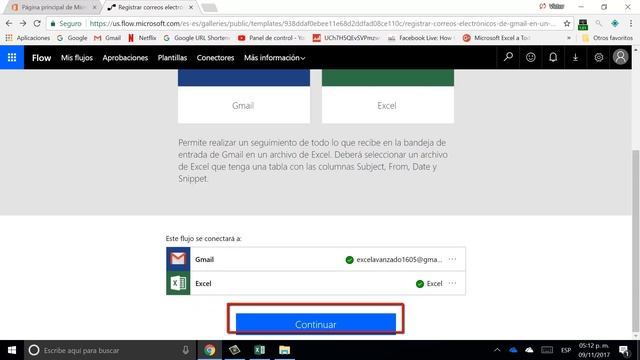Click the browser address bar URL
The height and width of the screenshot is (360, 640).
tap(322, 24)
